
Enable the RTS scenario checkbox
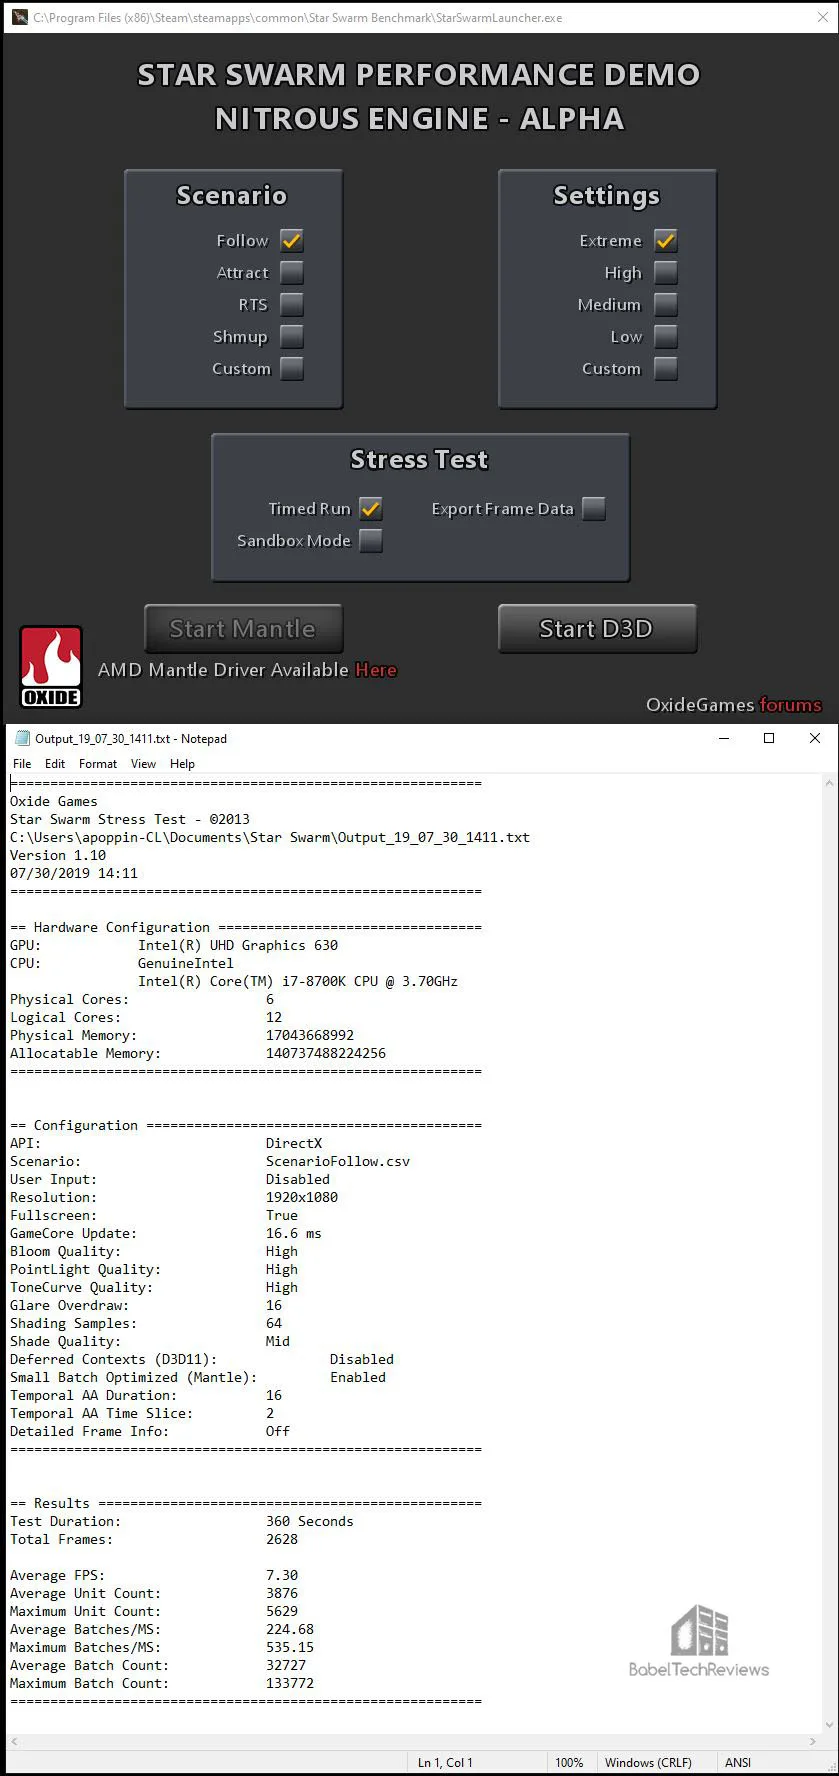(x=291, y=305)
